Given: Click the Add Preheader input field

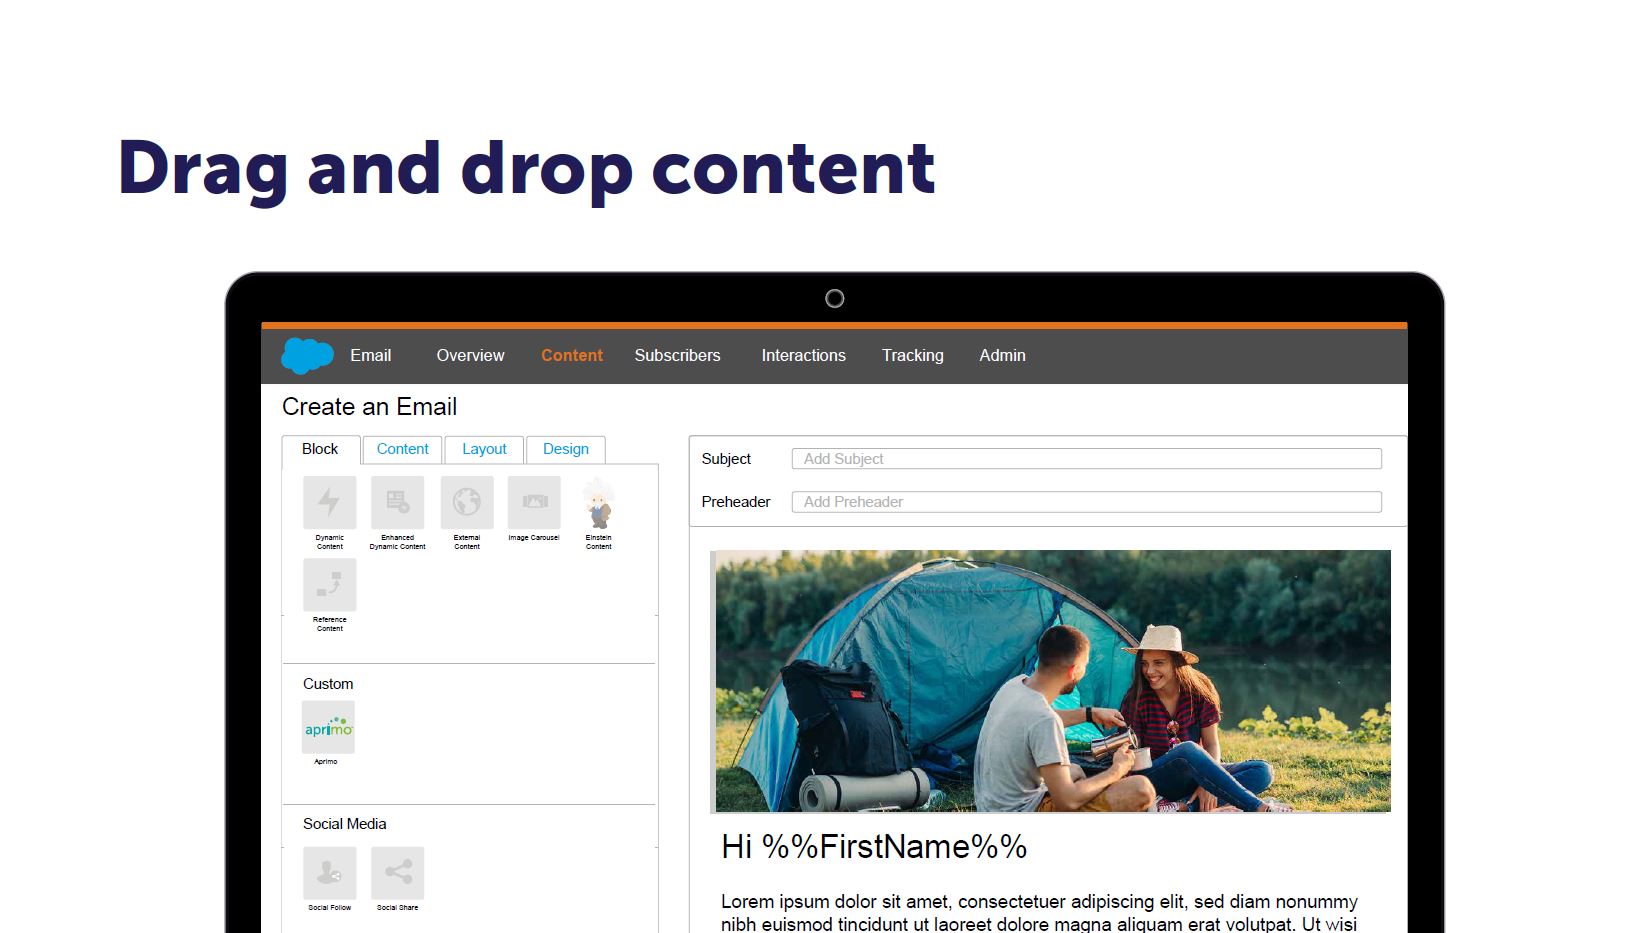Looking at the screenshot, I should (1086, 501).
